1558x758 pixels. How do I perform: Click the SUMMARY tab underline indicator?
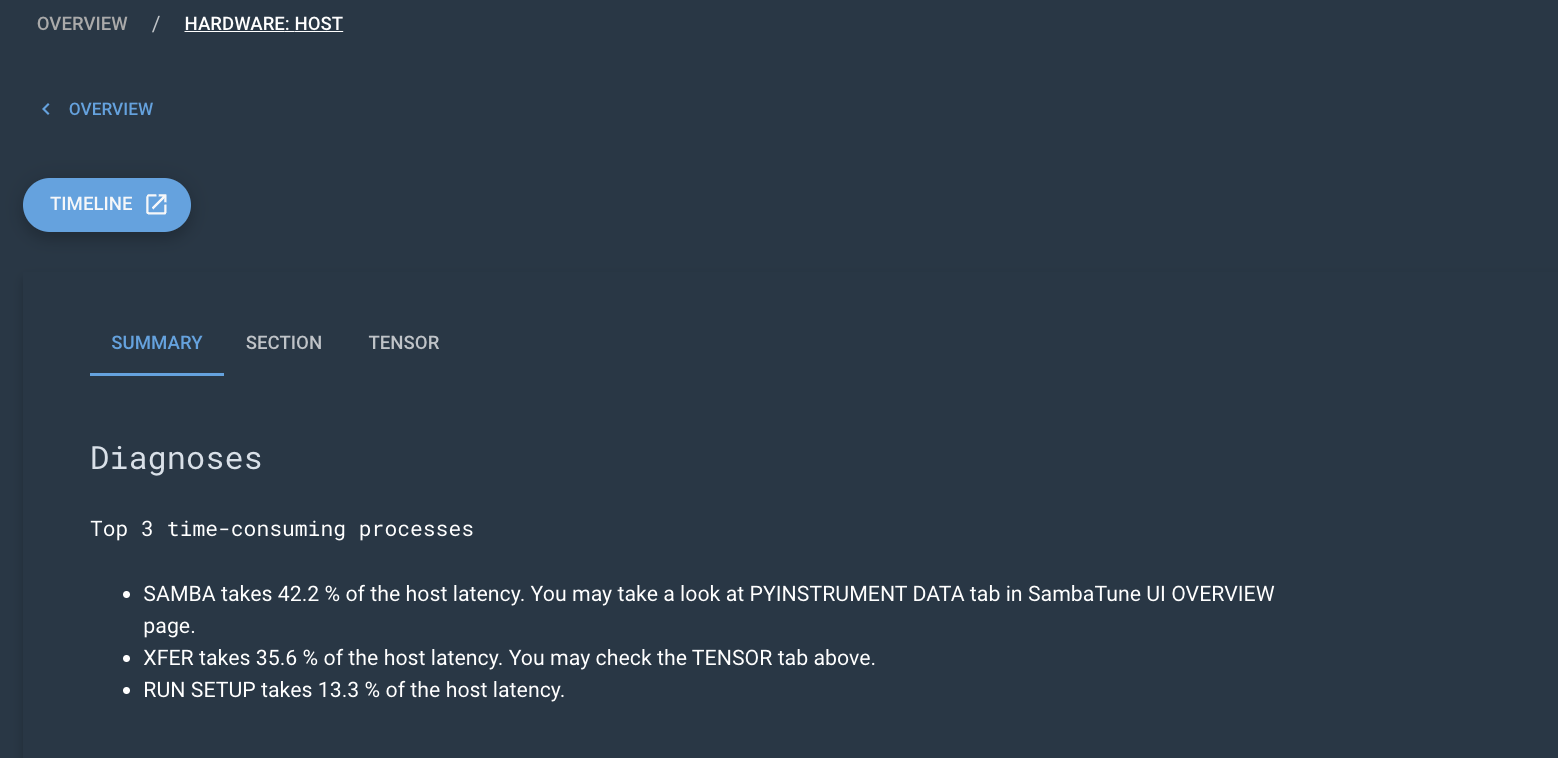(x=156, y=374)
